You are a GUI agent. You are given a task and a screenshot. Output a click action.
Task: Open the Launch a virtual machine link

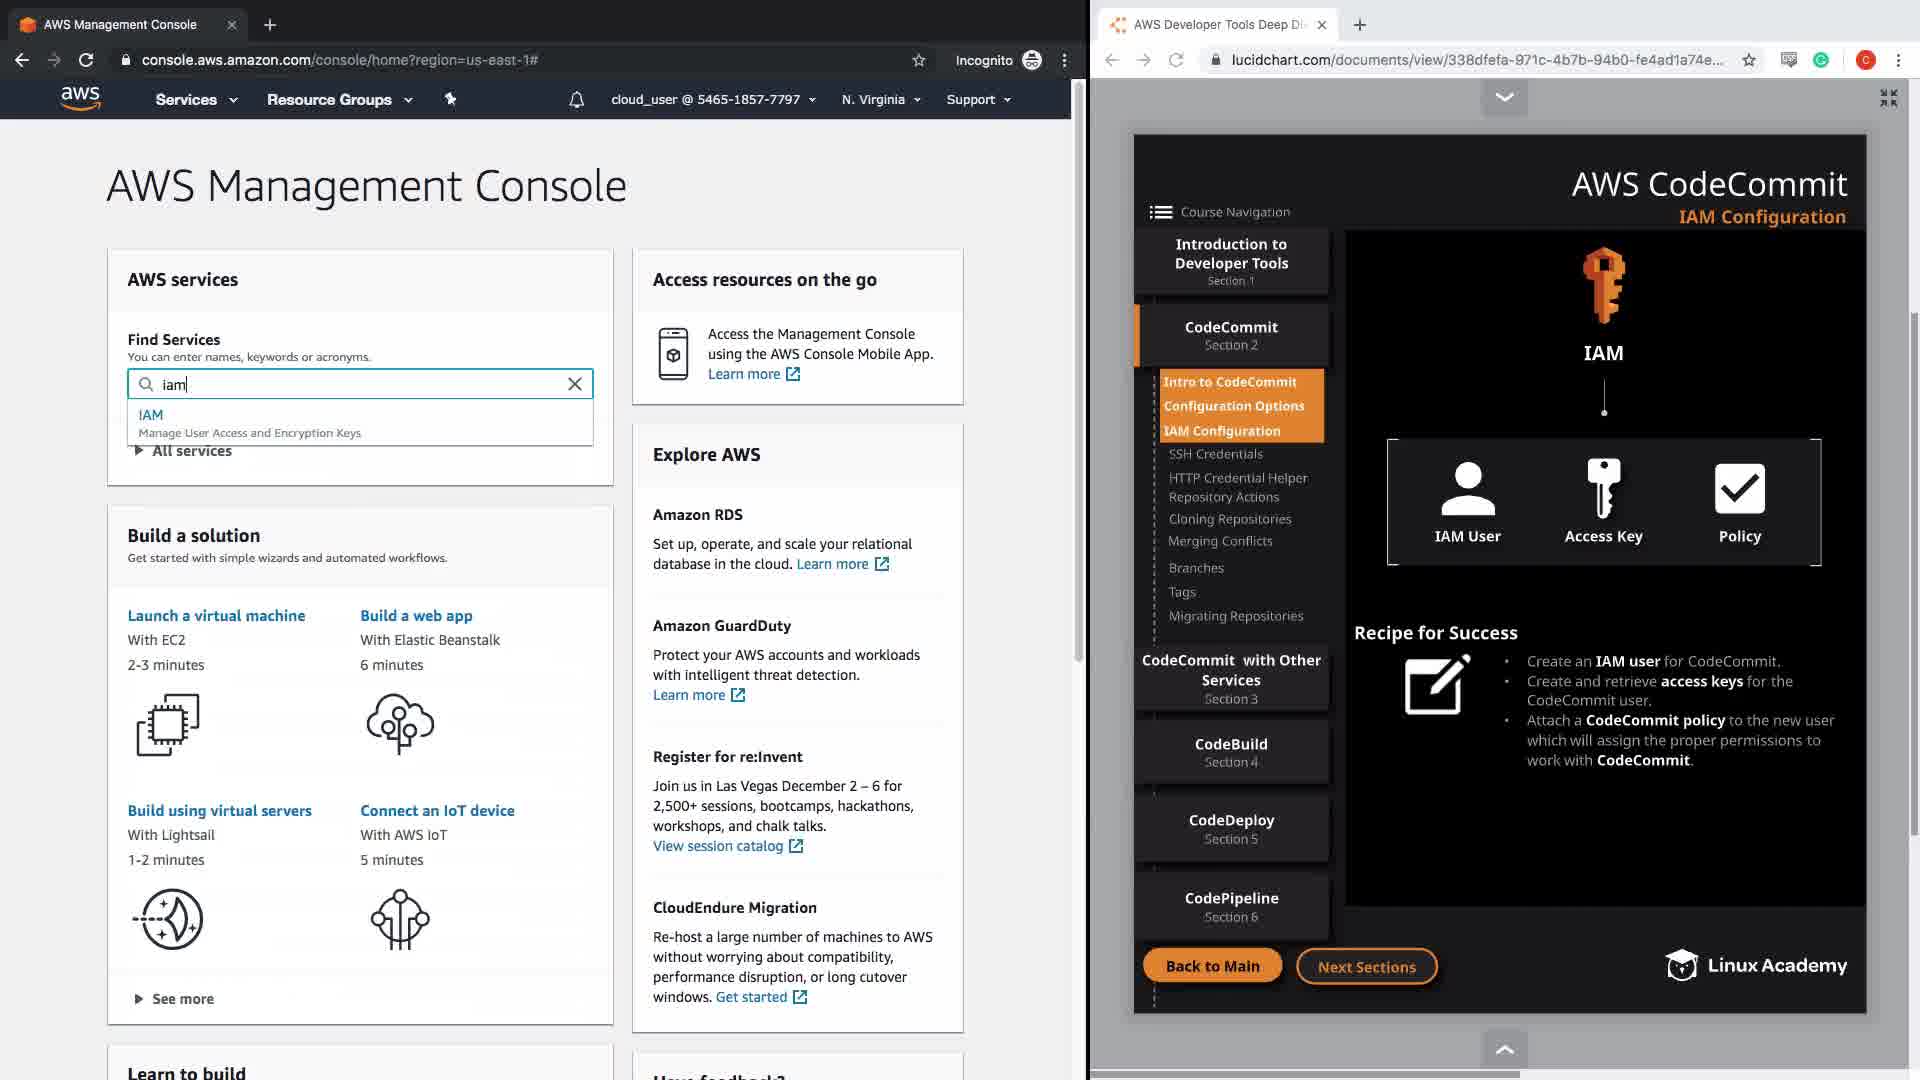coord(216,616)
